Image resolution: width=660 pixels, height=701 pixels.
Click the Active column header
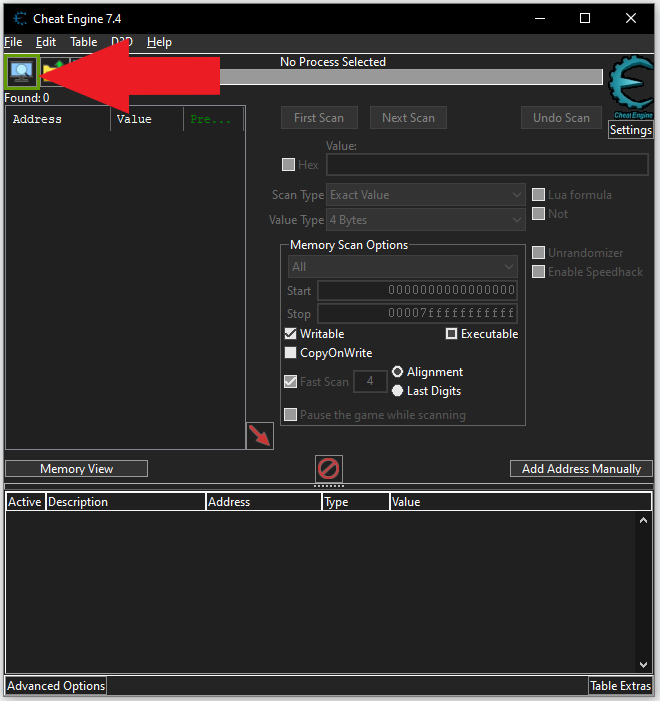[x=25, y=502]
